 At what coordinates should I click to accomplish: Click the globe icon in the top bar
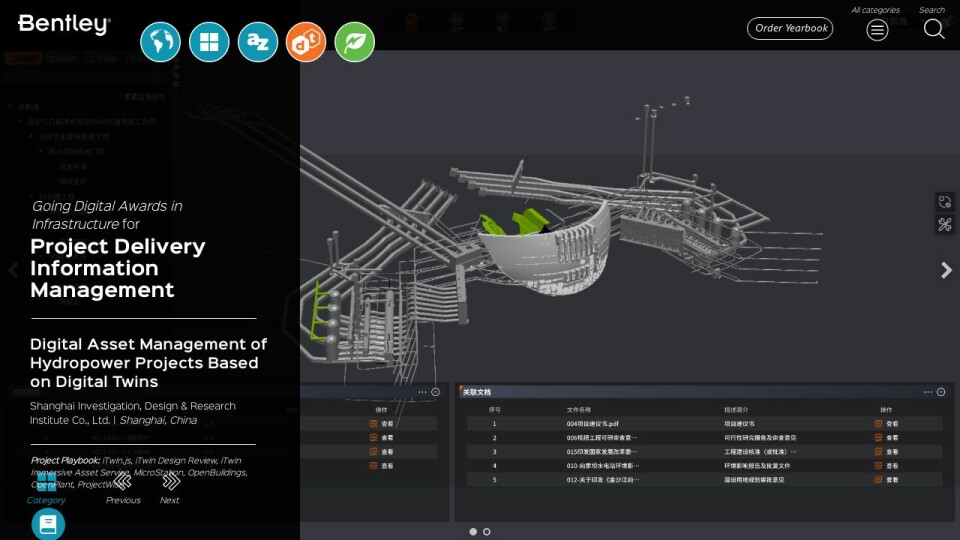[160, 42]
